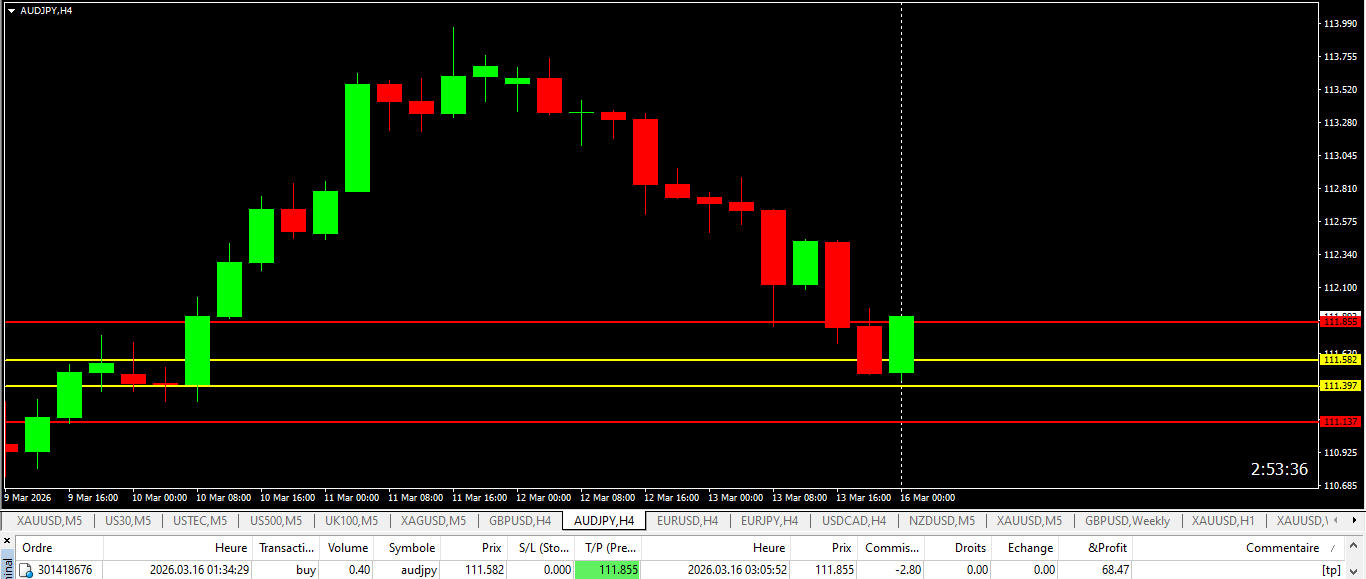The height and width of the screenshot is (579, 1366).
Task: Select the USDCAD,H4 chart tab
Action: pos(854,521)
